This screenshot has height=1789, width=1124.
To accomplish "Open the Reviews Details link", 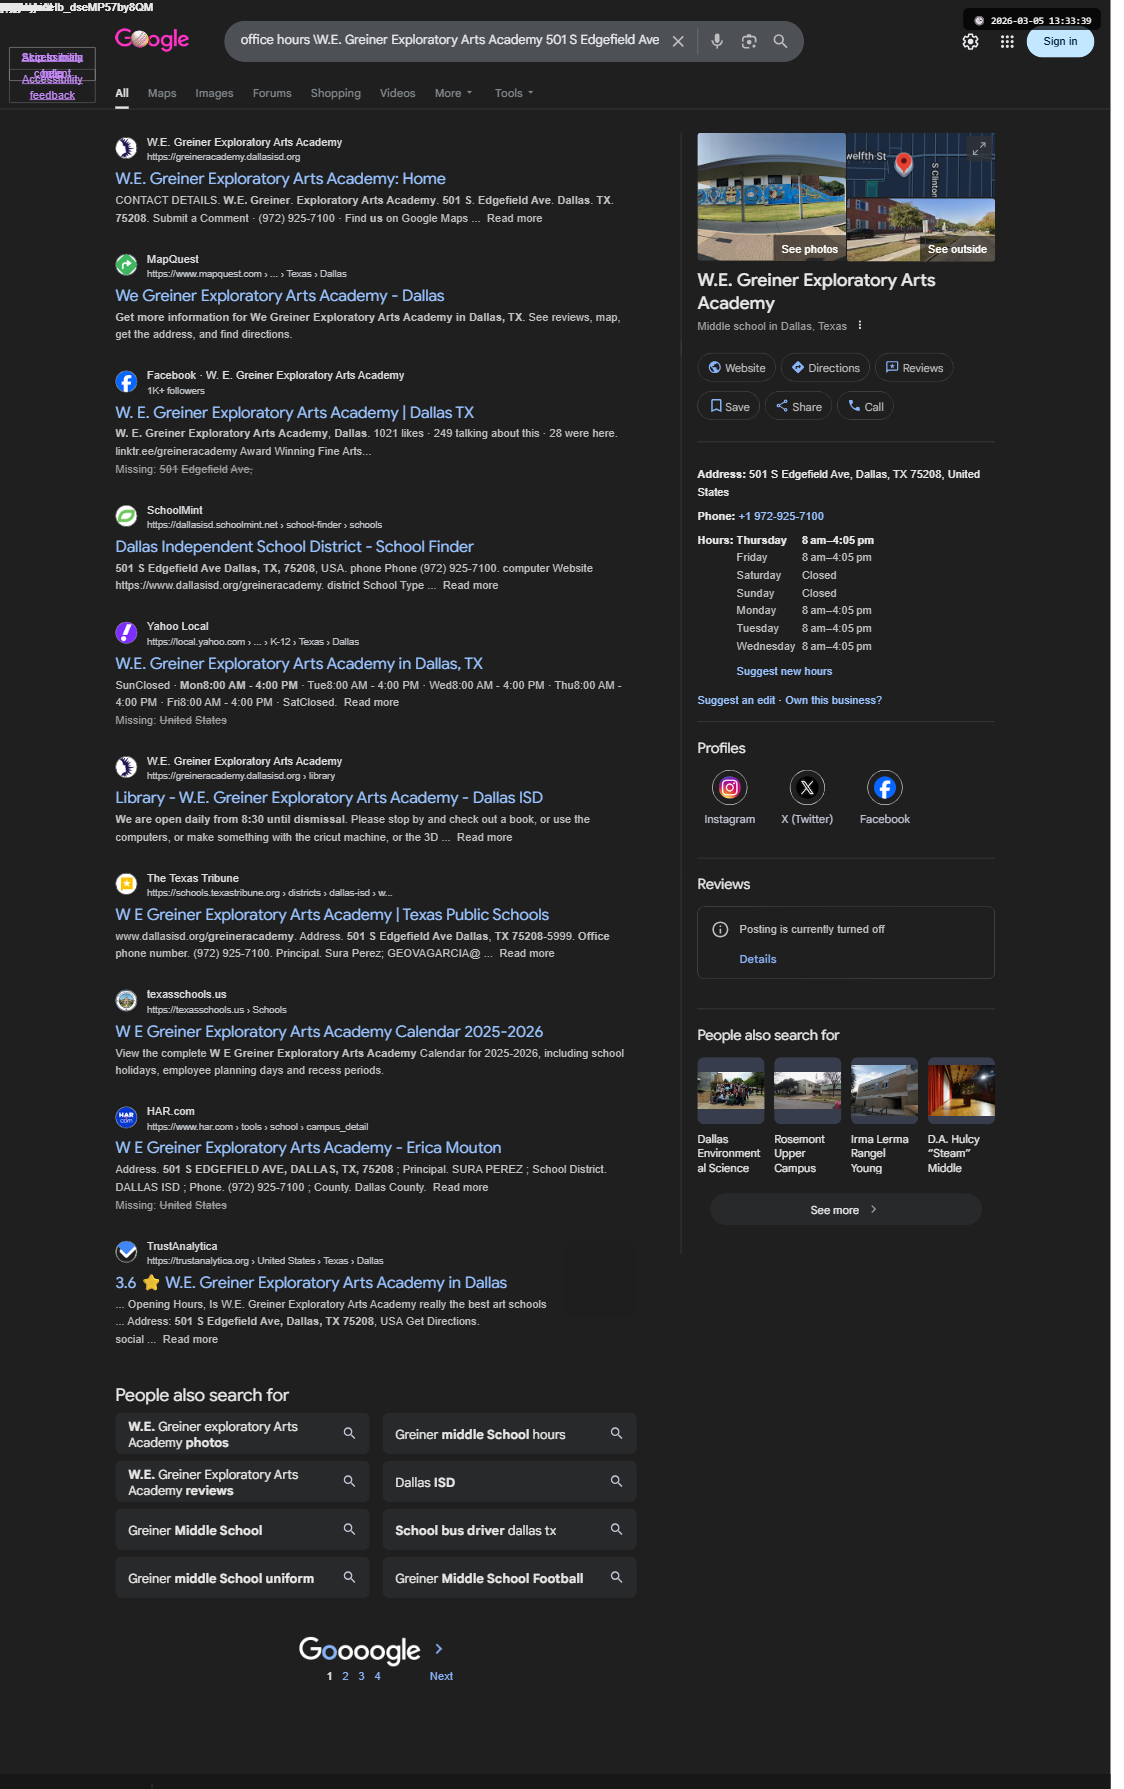I will 757,960.
